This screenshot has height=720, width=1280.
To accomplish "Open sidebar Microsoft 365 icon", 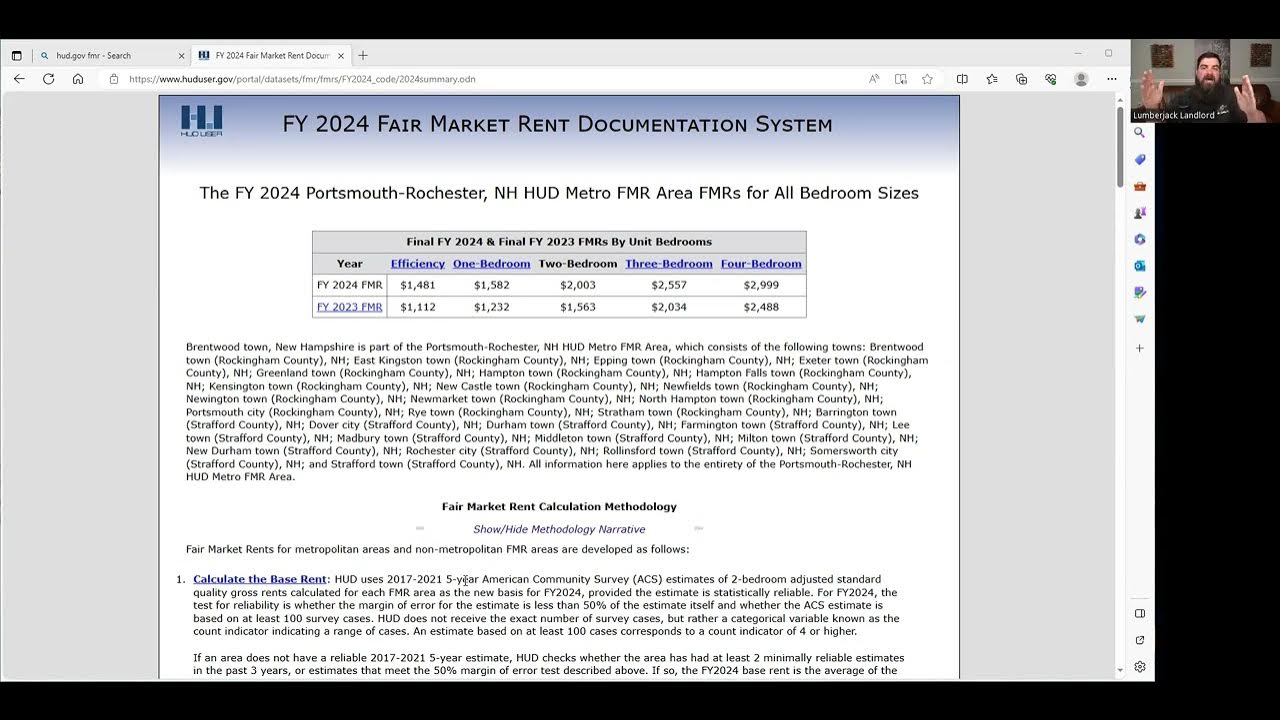I will (1139, 239).
